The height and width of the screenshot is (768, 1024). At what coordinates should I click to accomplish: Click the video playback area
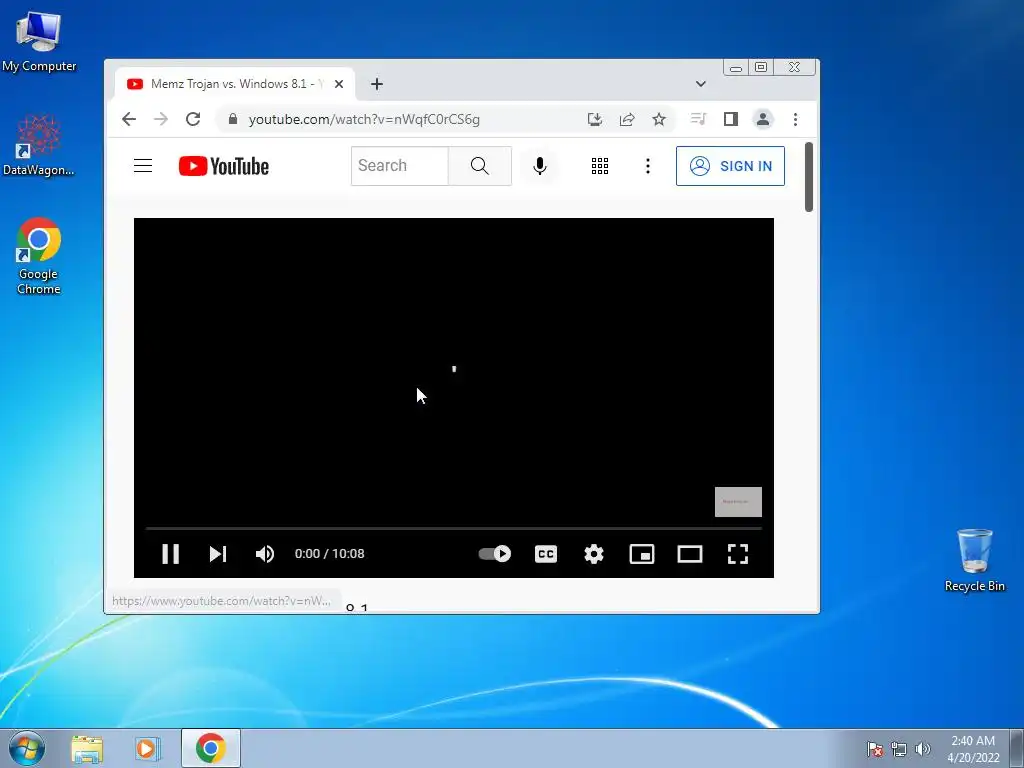coord(454,371)
